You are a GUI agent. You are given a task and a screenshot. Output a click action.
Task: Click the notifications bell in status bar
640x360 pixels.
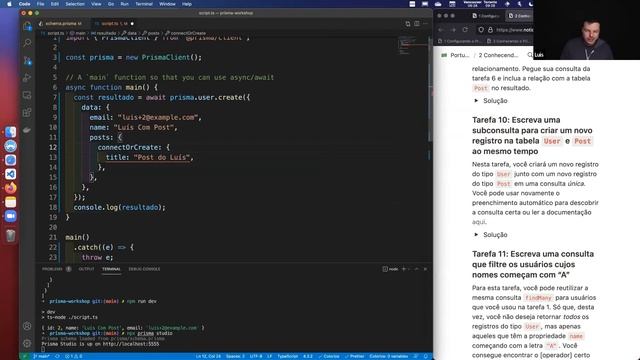pyautogui.click(x=426, y=356)
